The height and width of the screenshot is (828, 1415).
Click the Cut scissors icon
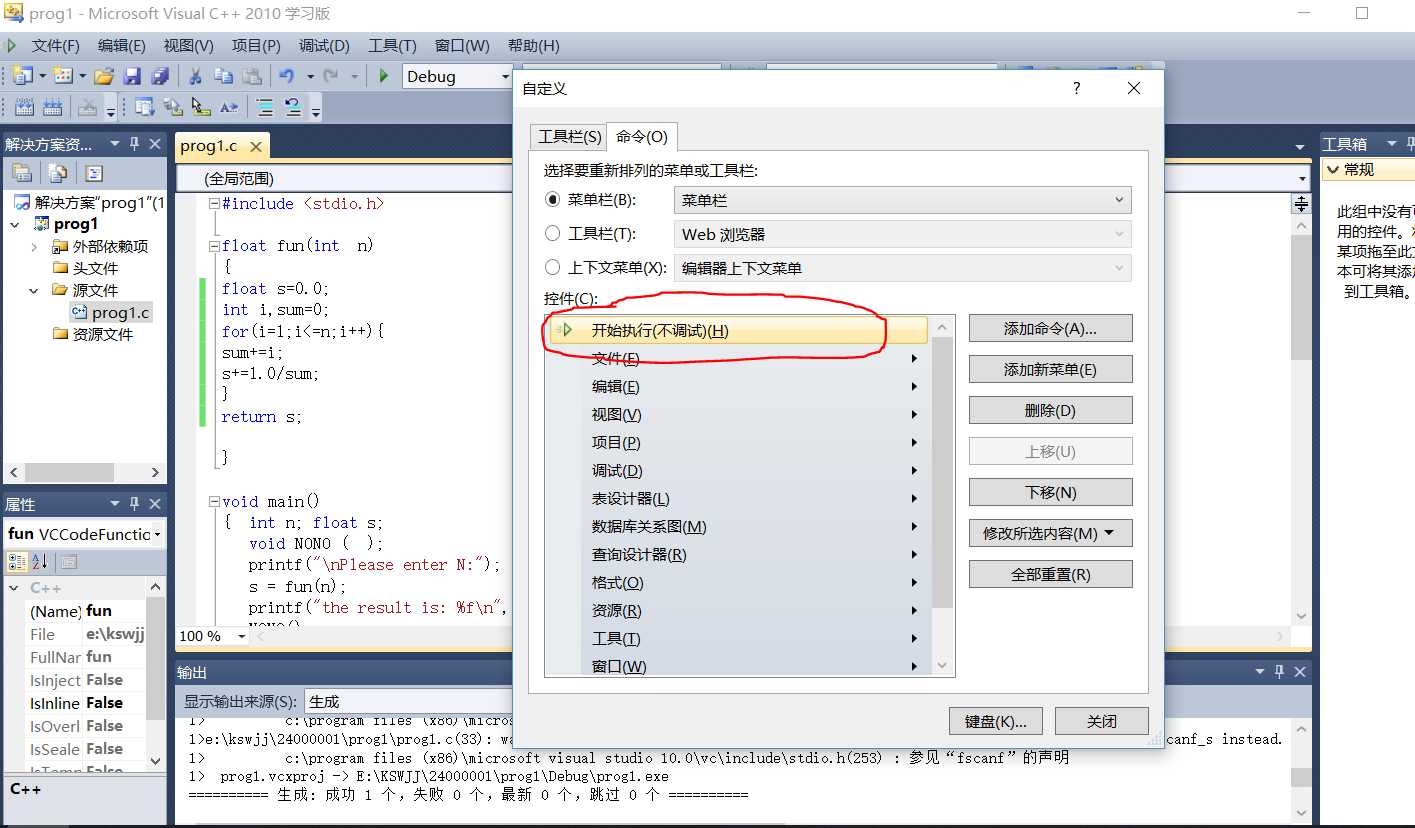pos(196,76)
